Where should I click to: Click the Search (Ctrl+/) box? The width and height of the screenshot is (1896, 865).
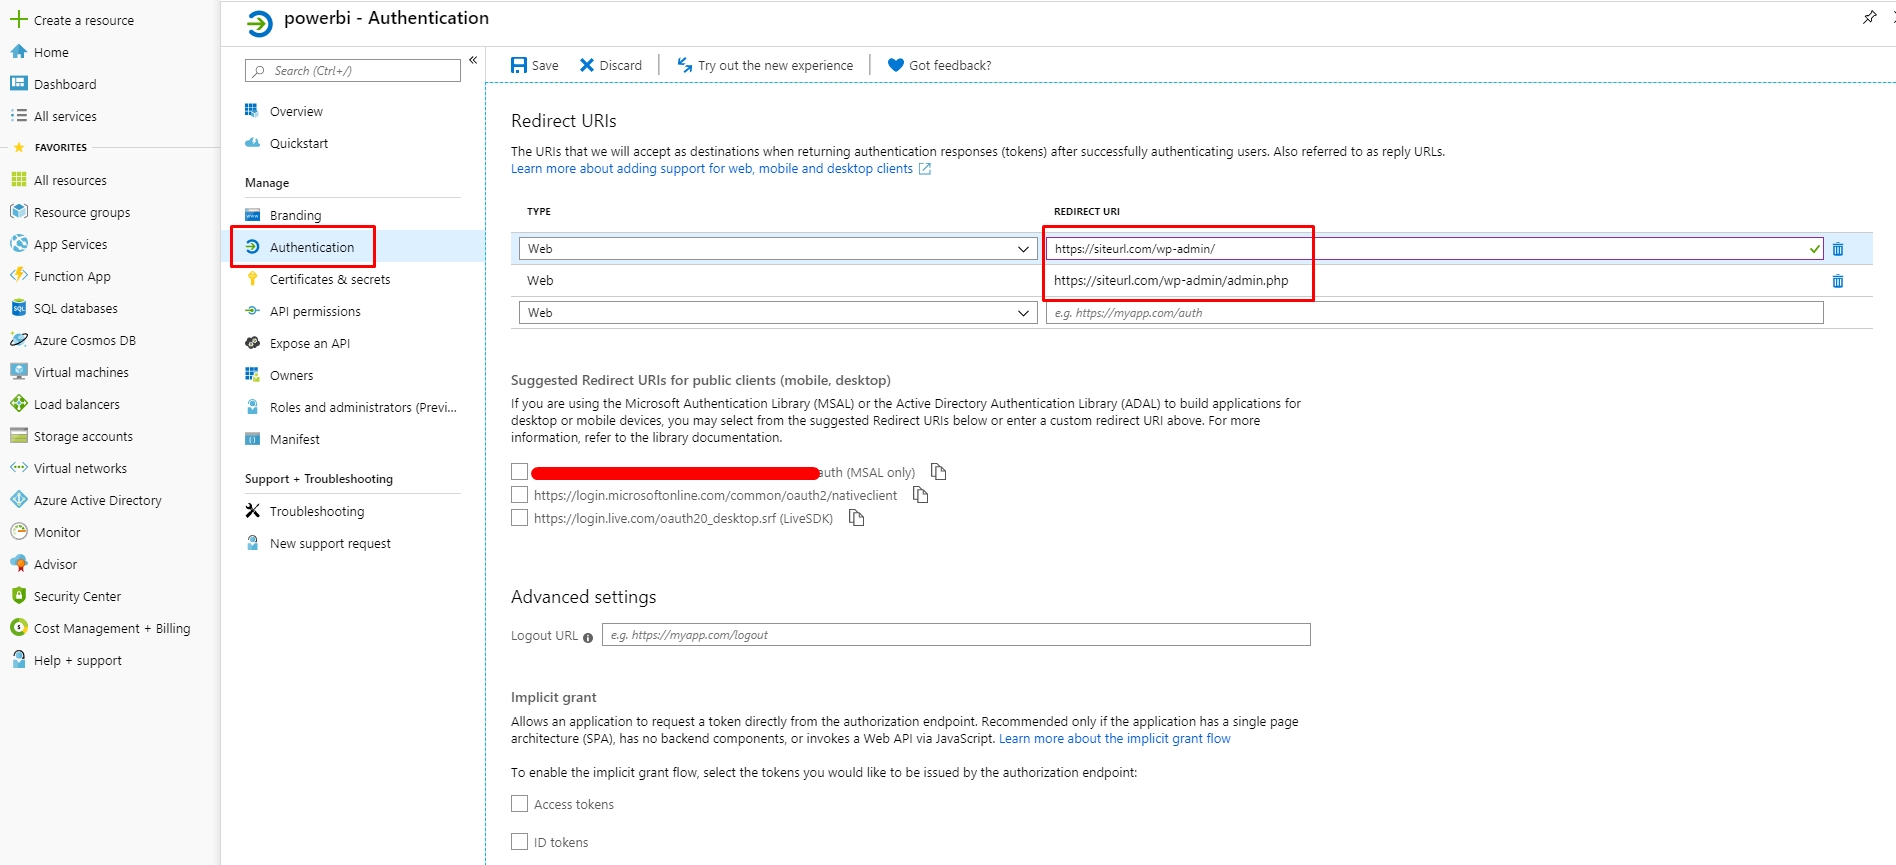click(x=353, y=70)
